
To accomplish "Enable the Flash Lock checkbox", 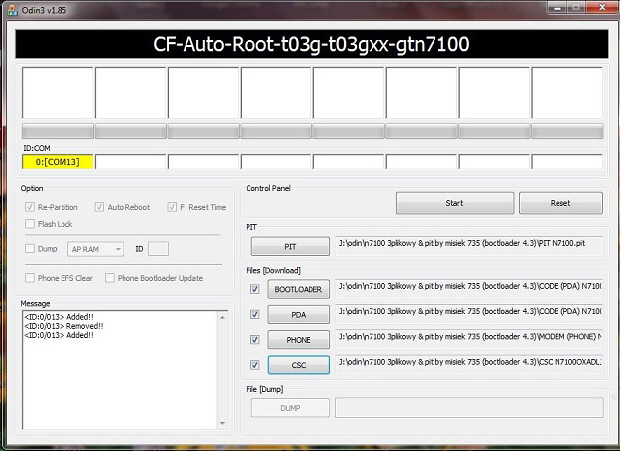I will [x=30, y=224].
